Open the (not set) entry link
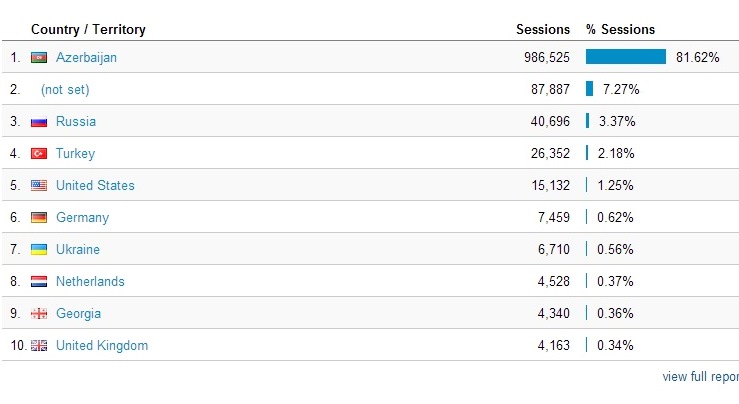 tap(65, 90)
